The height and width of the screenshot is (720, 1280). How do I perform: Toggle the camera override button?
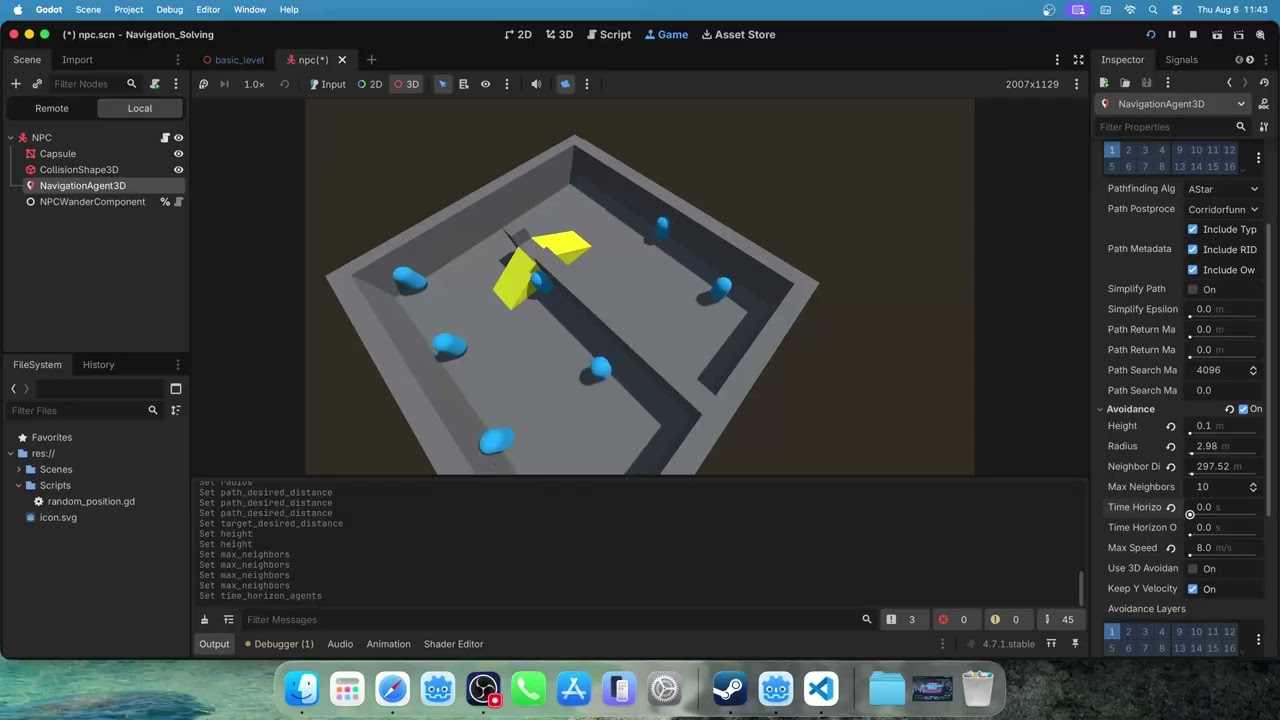tap(565, 84)
